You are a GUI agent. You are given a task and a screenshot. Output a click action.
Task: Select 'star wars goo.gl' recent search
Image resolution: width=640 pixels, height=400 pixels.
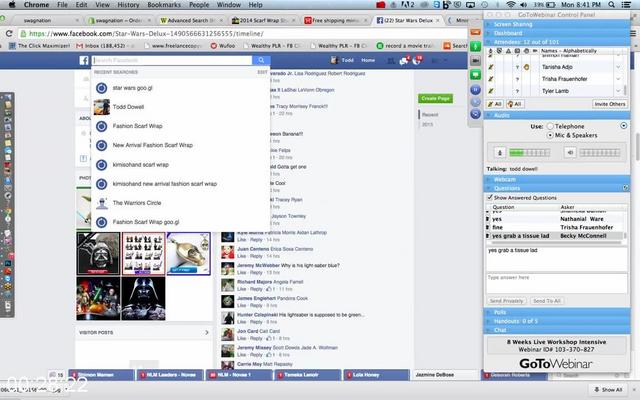tap(180, 88)
